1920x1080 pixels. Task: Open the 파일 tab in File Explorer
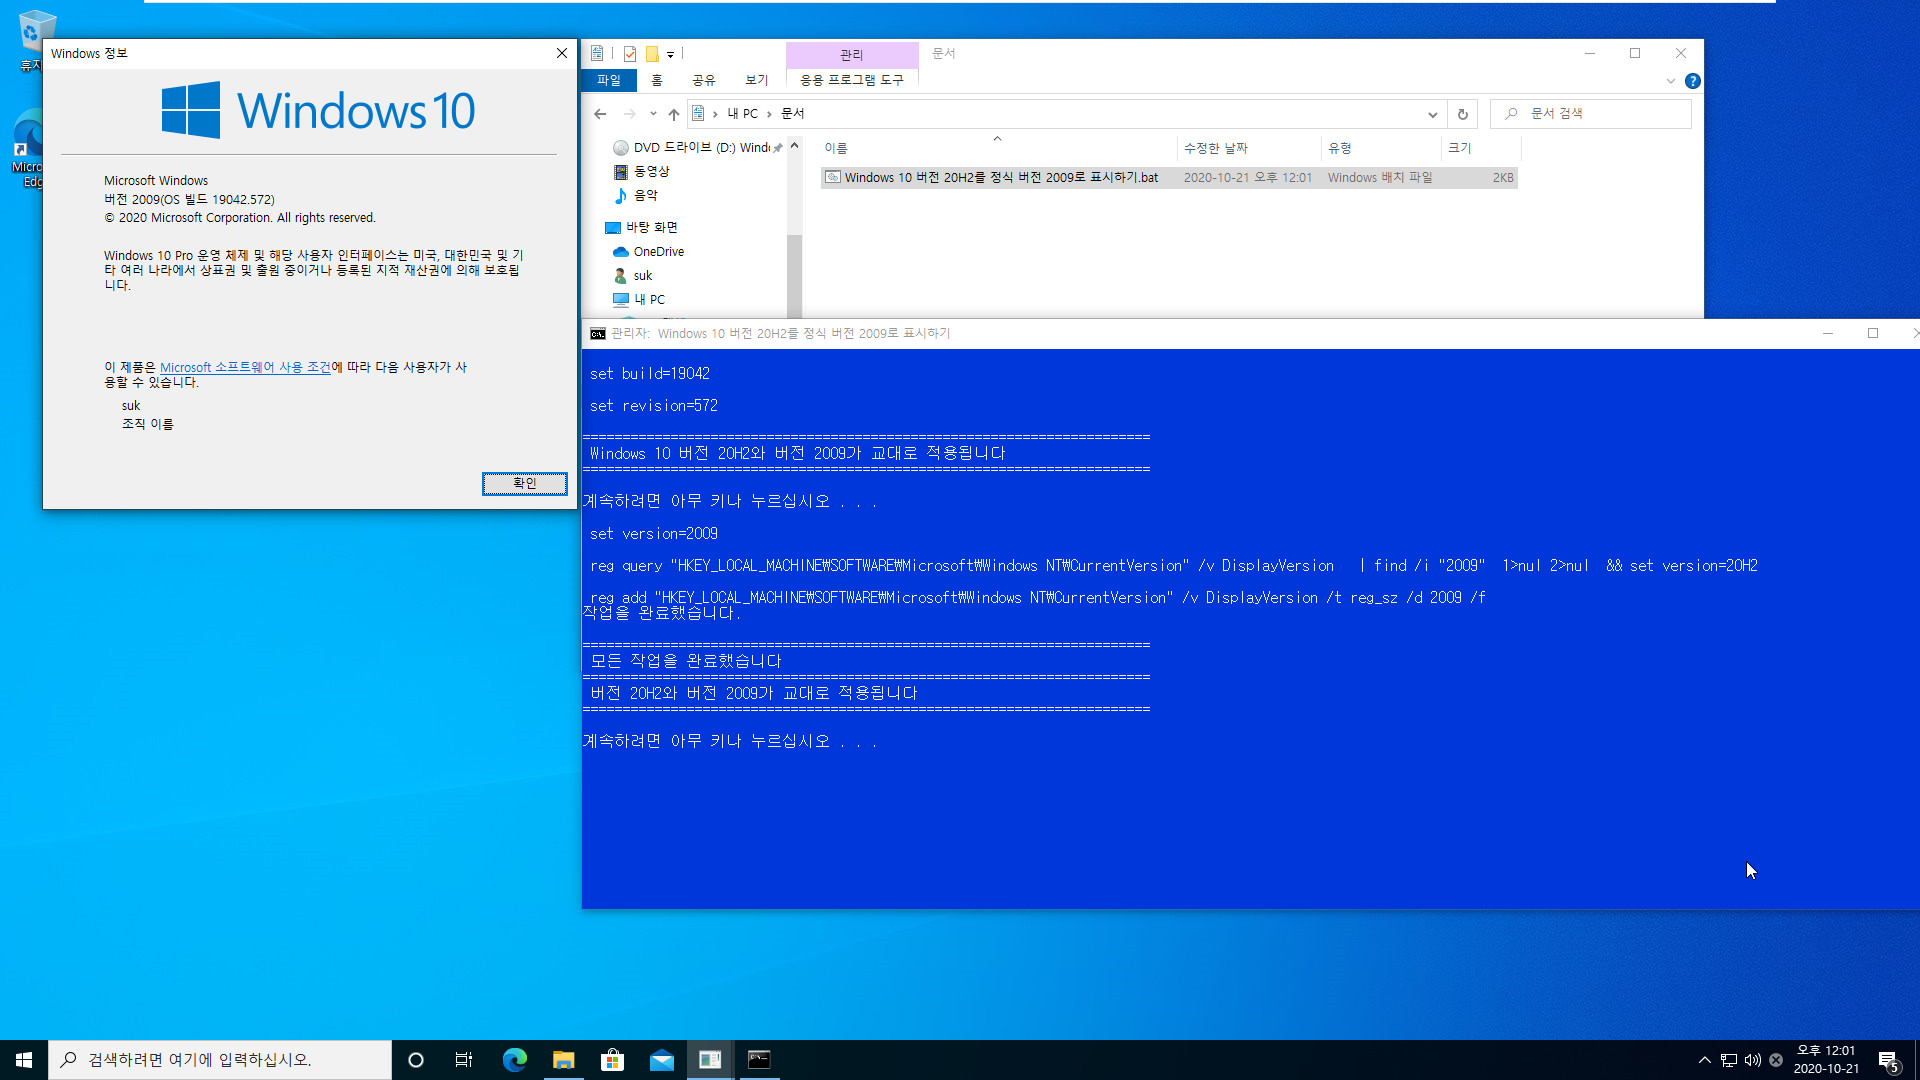(608, 80)
